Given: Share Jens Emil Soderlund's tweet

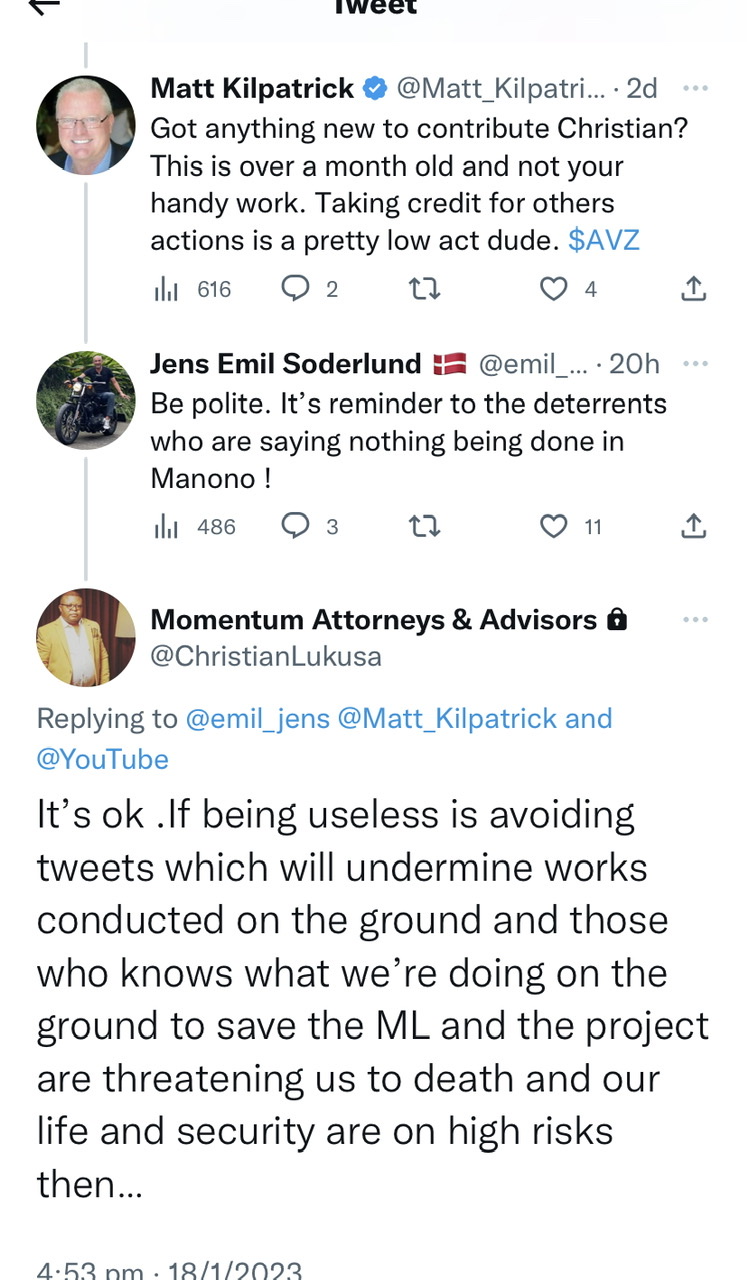Looking at the screenshot, I should click(x=694, y=526).
